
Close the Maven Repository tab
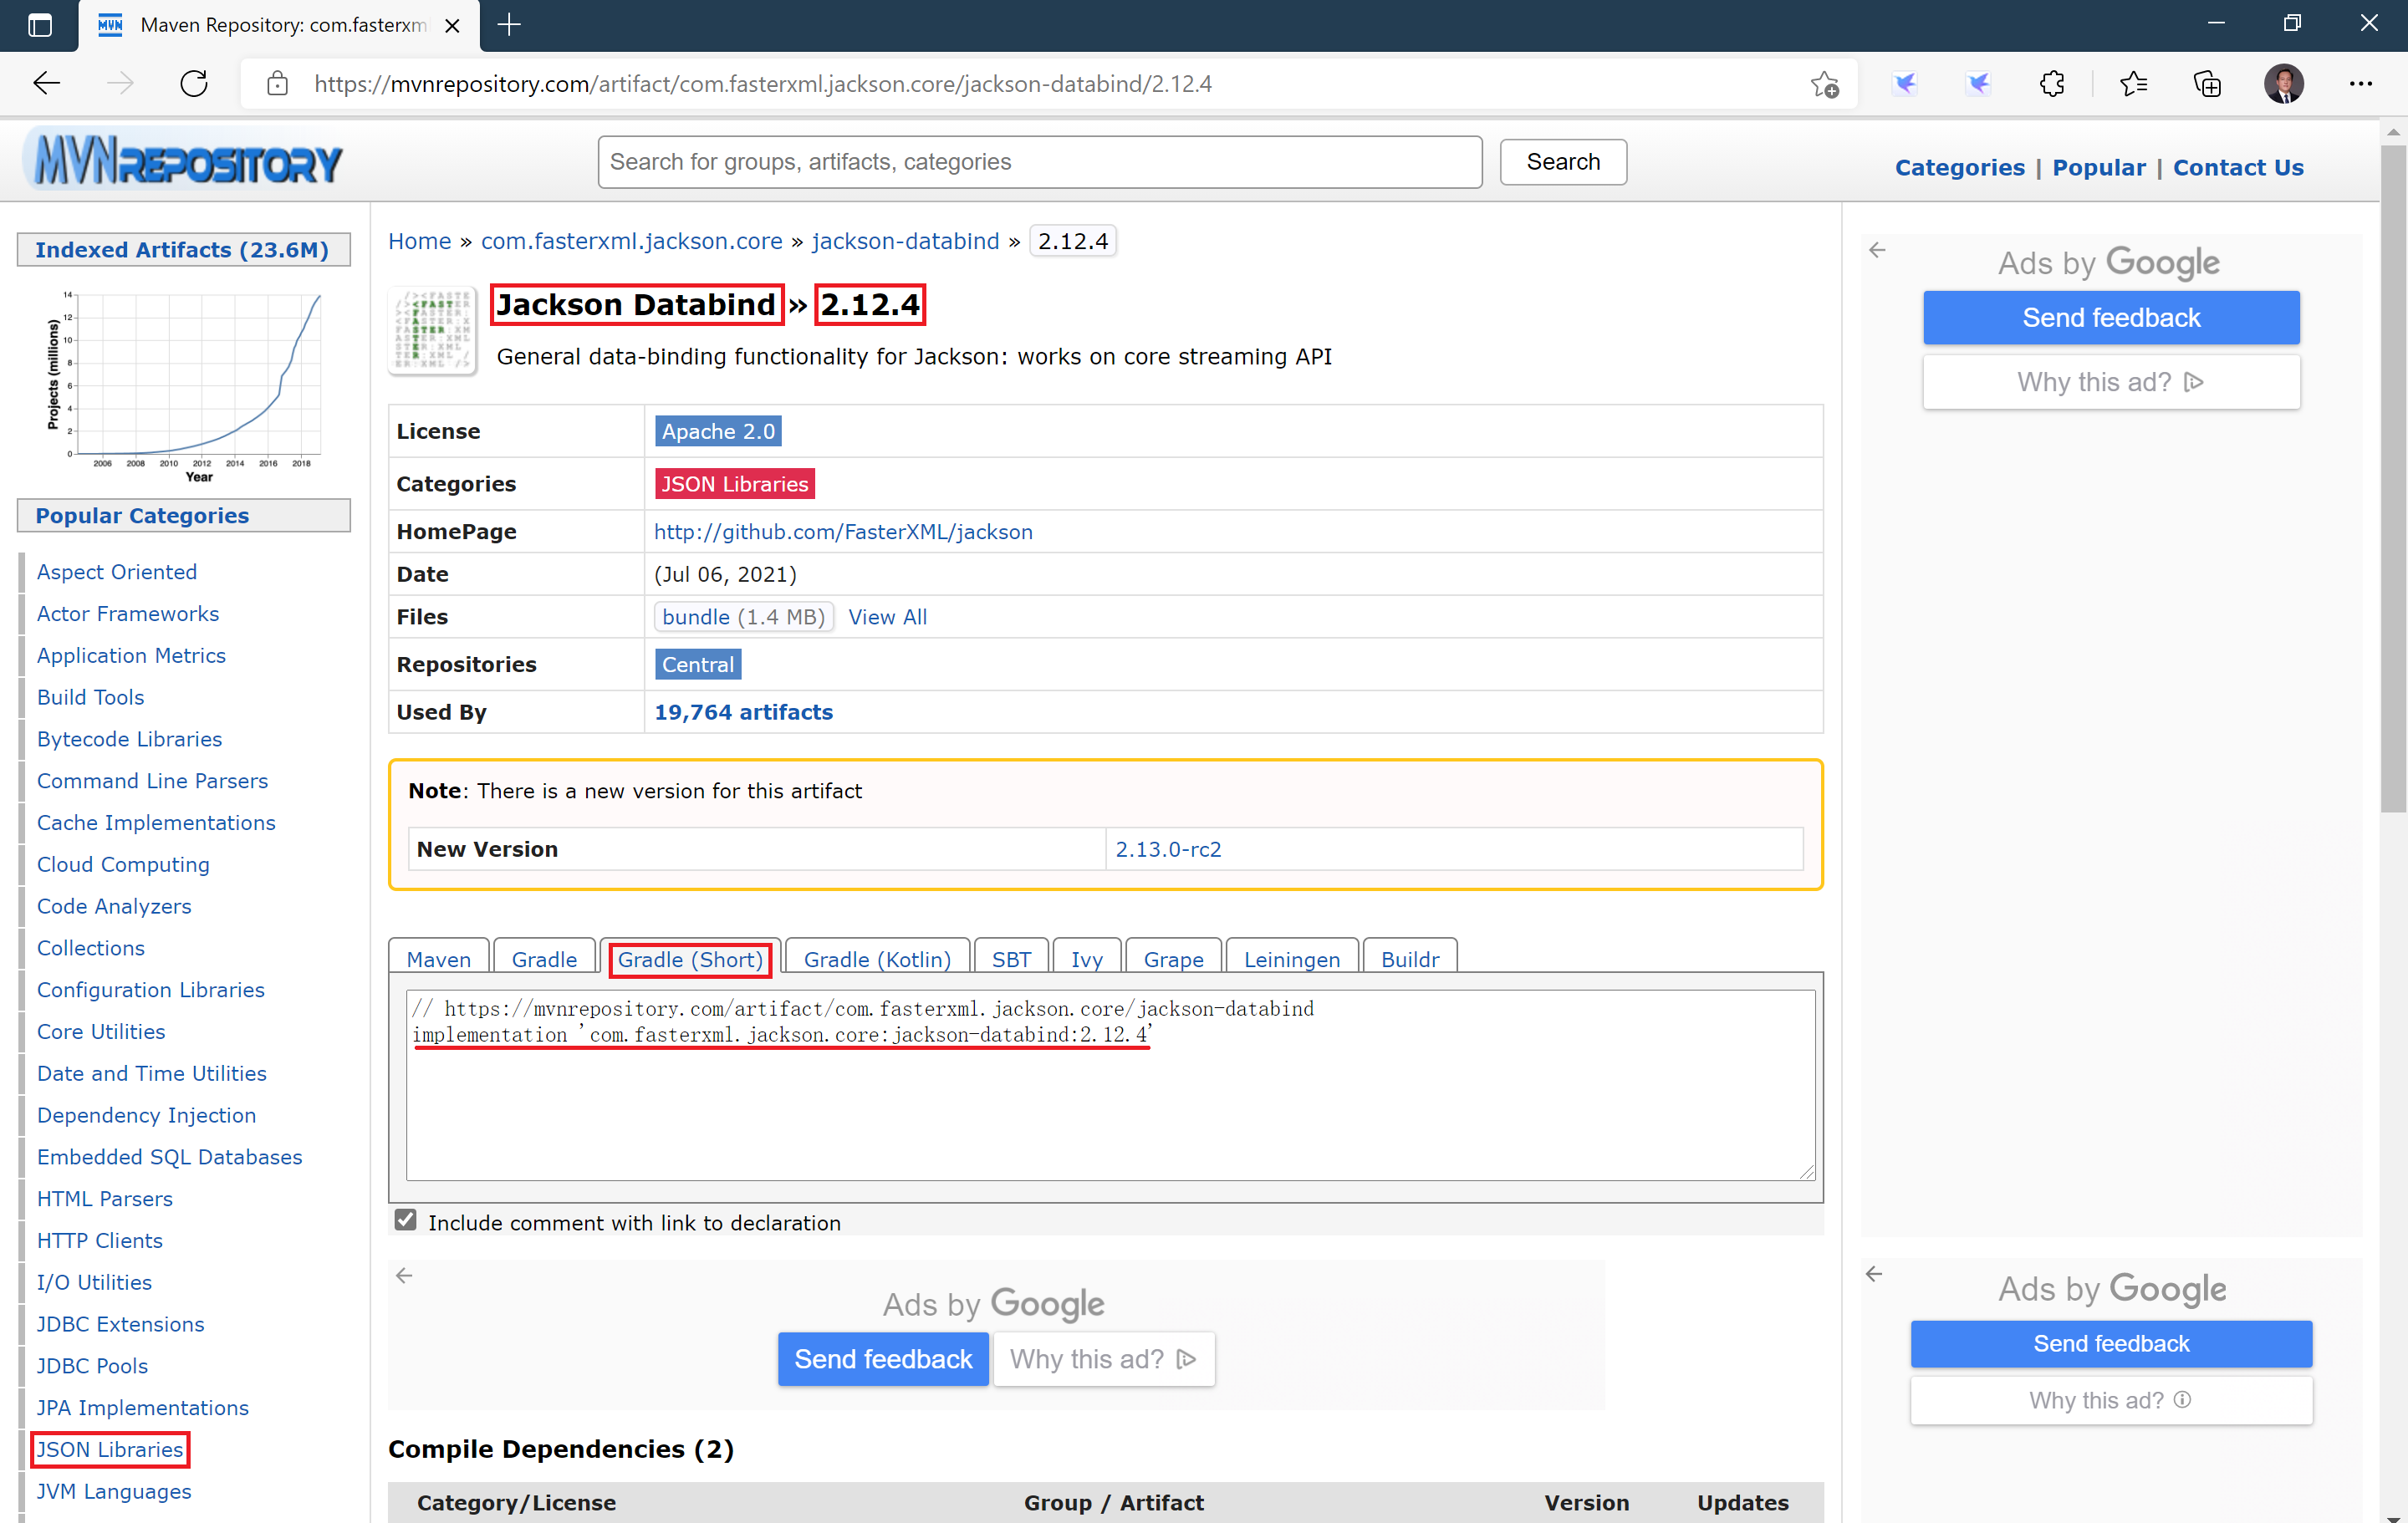point(452,25)
